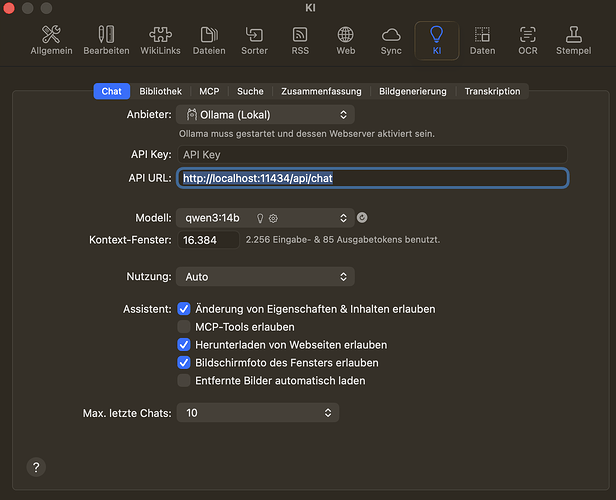Open the Allgemein preferences pane
The width and height of the screenshot is (616, 500).
[x=51, y=41]
